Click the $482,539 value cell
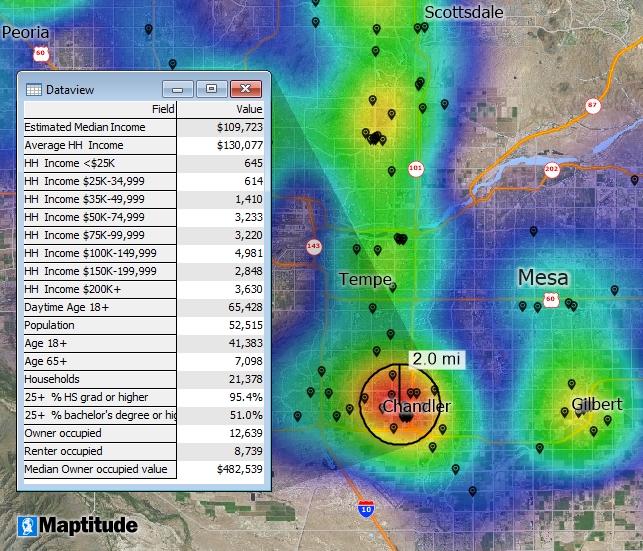The height and width of the screenshot is (551, 643). click(221, 469)
